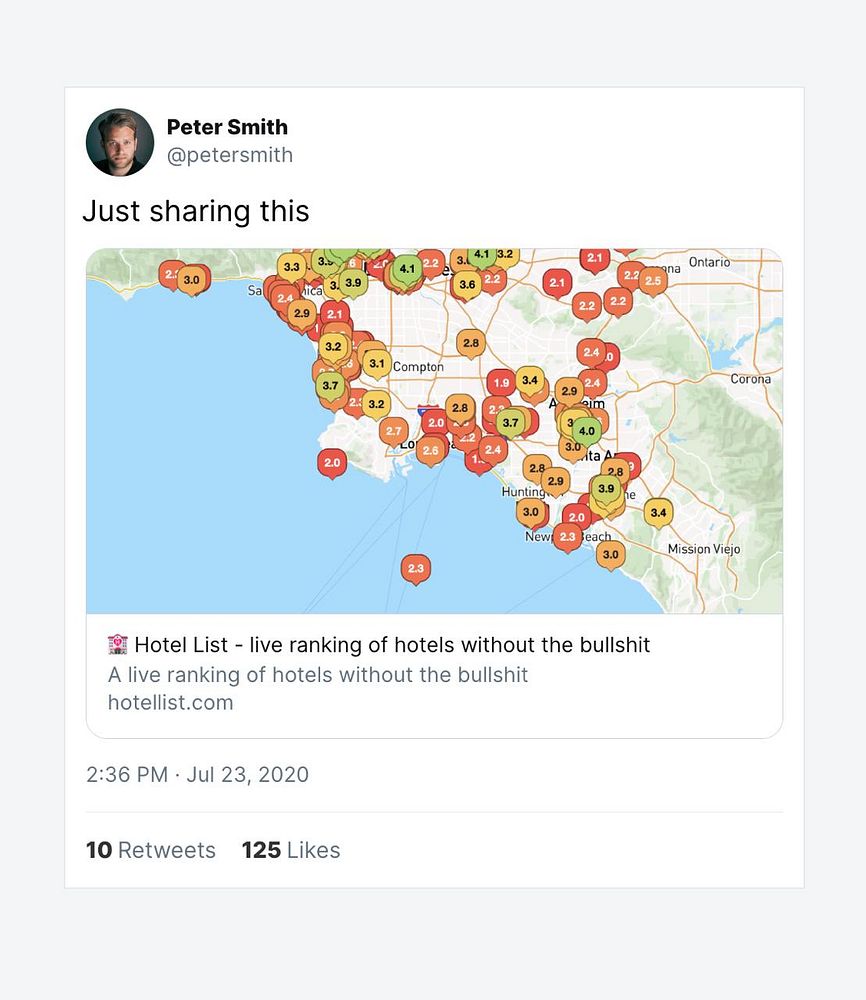The height and width of the screenshot is (1000, 866).
Task: Select the red 1.9 rating marker
Action: (502, 382)
